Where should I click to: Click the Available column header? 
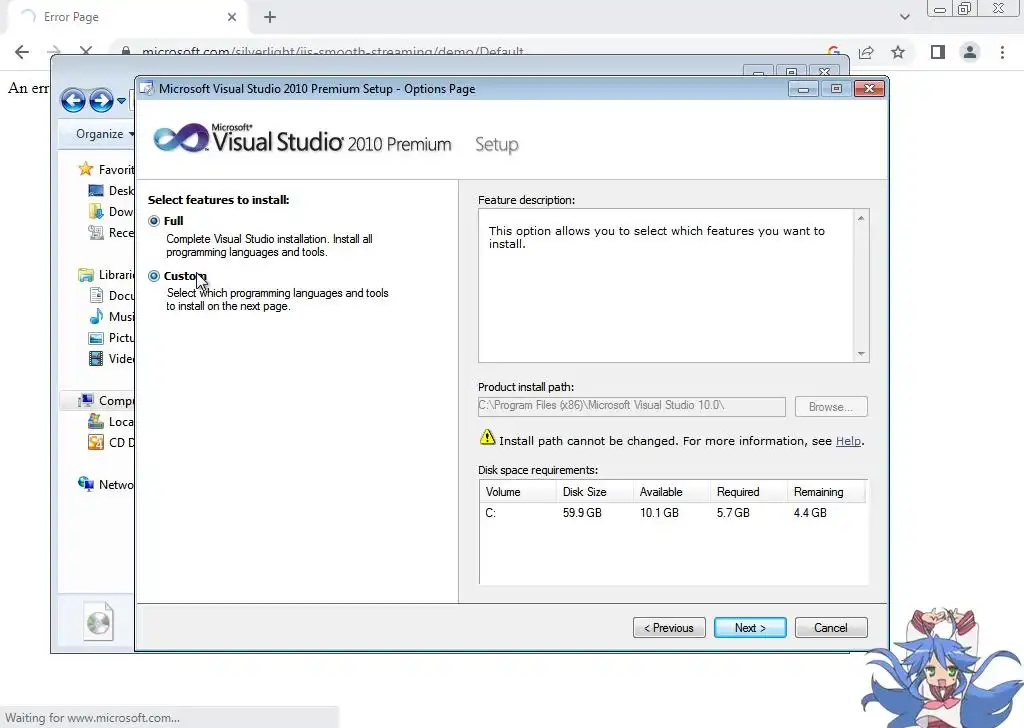(671, 492)
